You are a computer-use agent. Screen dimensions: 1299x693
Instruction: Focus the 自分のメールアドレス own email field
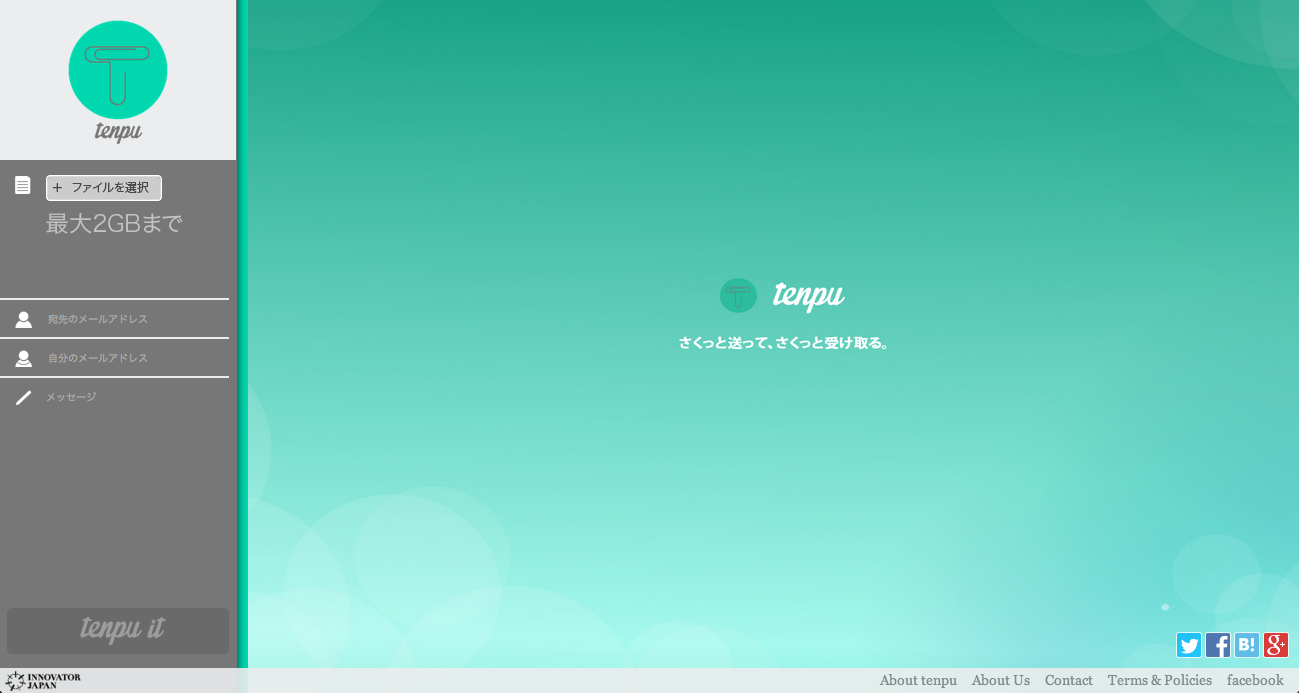pos(135,358)
